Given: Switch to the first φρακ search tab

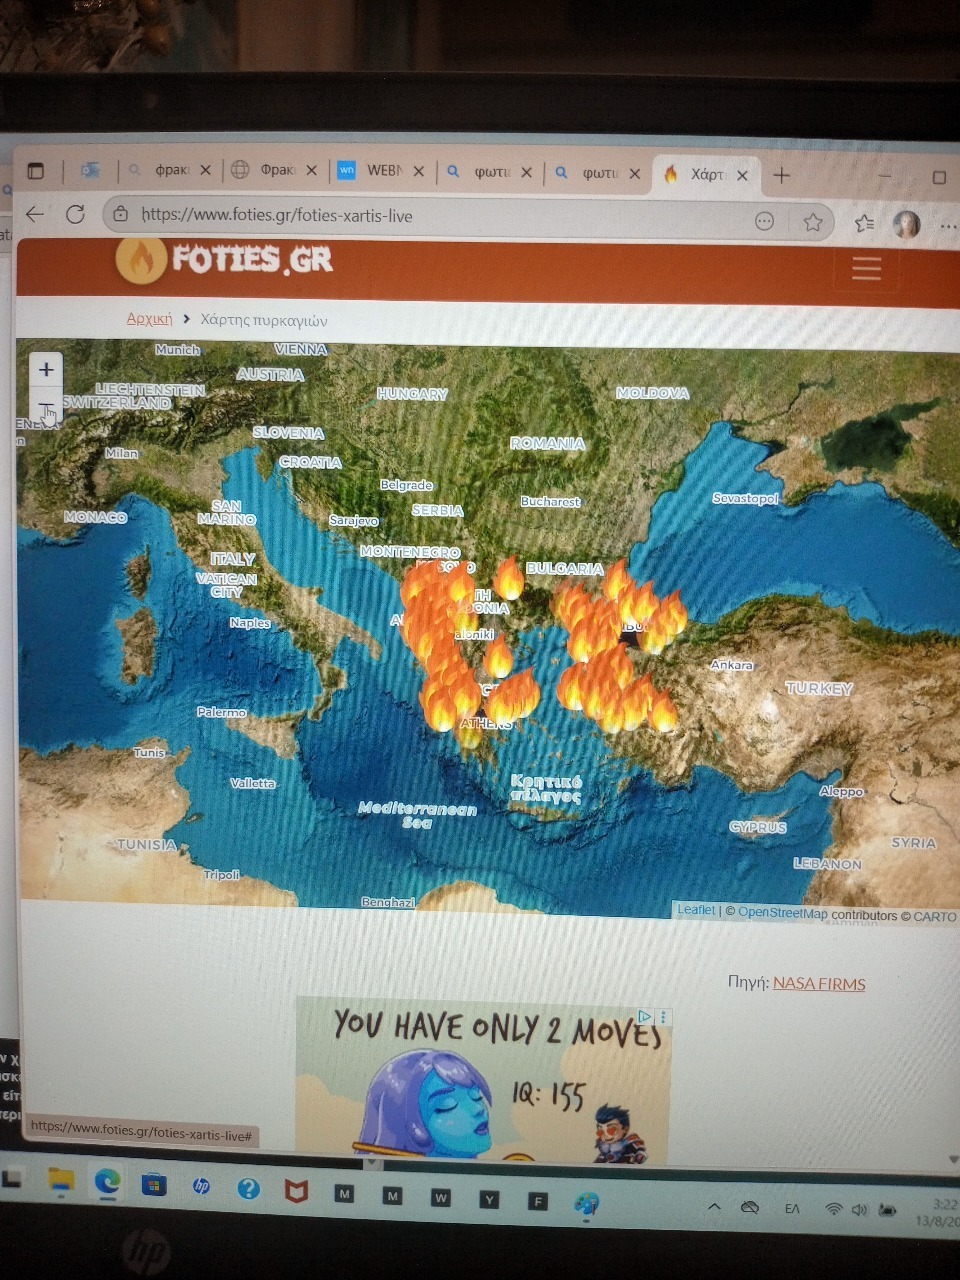Looking at the screenshot, I should pyautogui.click(x=169, y=170).
